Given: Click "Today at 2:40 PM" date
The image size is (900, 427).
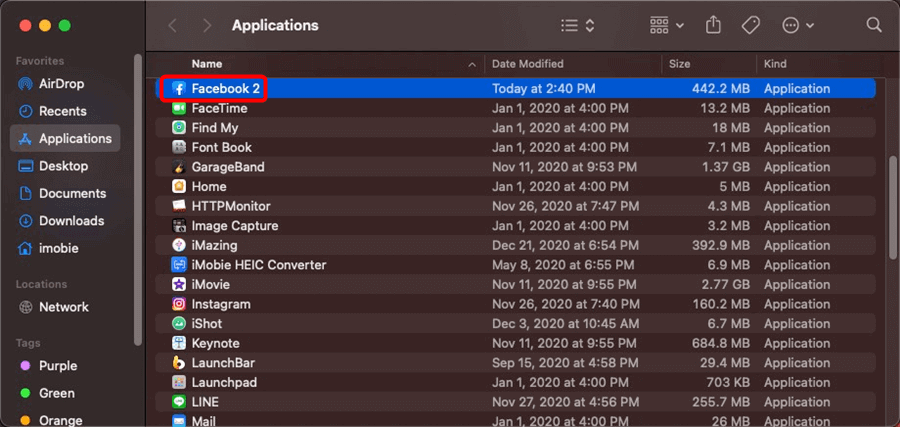Looking at the screenshot, I should 544,89.
